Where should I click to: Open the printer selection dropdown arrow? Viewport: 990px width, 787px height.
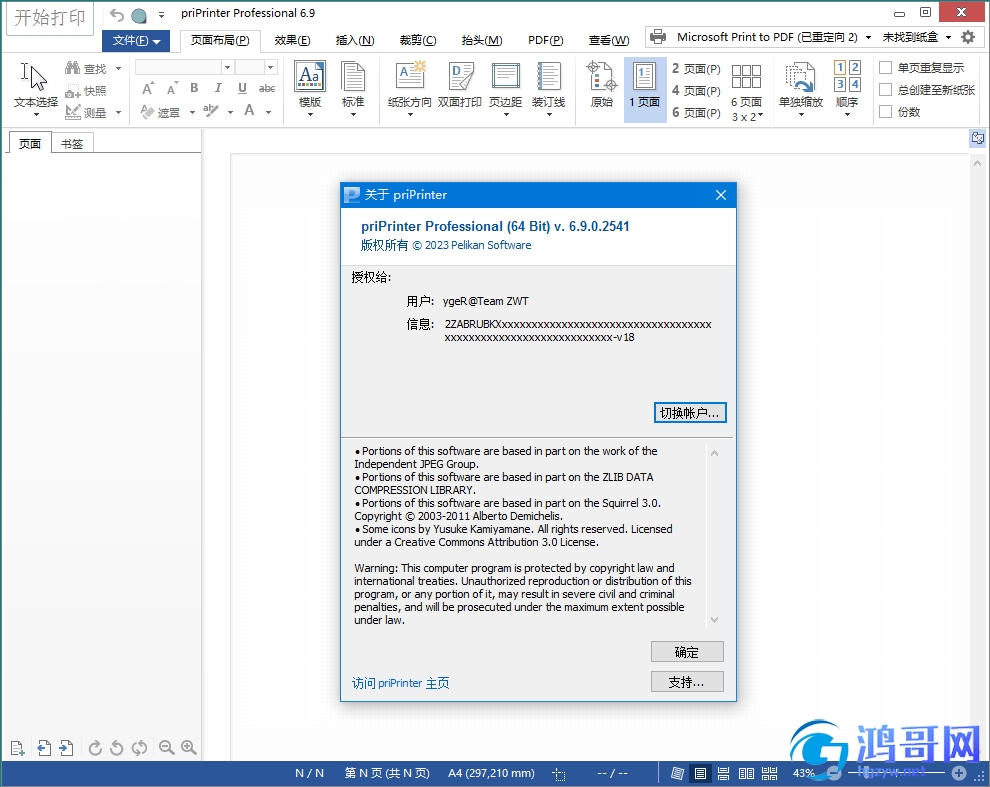tap(868, 37)
